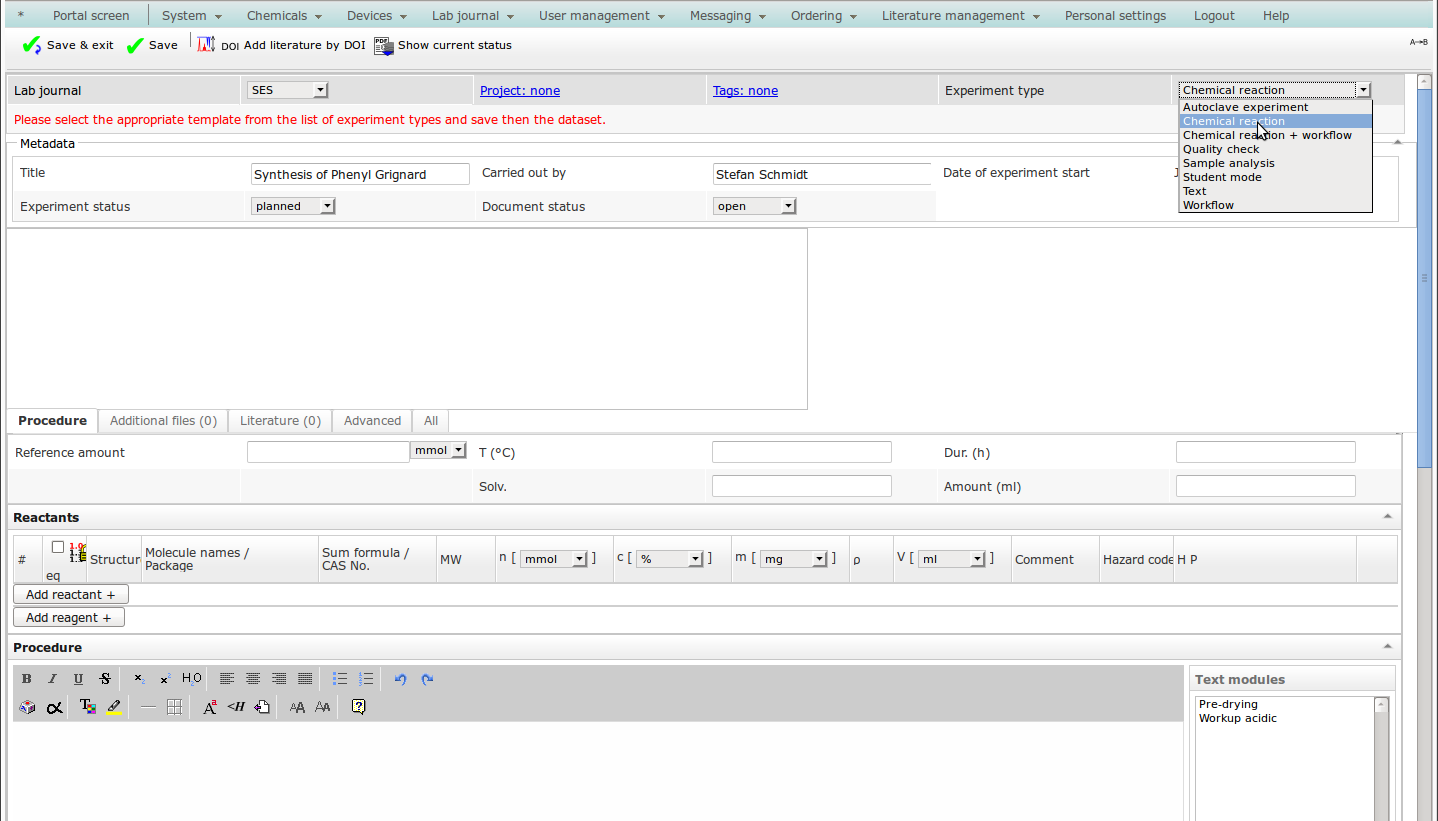Insert a table using the grid icon
The width and height of the screenshot is (1438, 821).
(x=174, y=707)
